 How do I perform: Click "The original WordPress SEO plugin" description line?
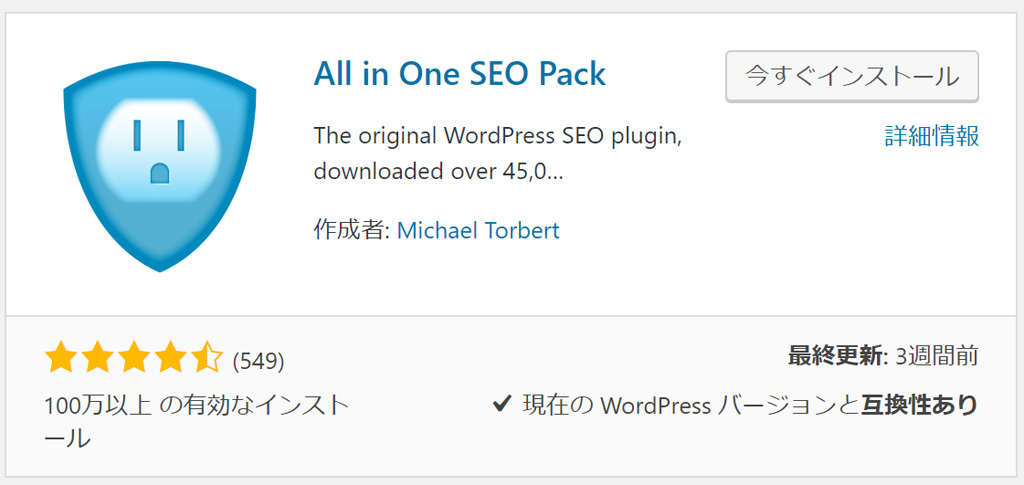(497, 135)
